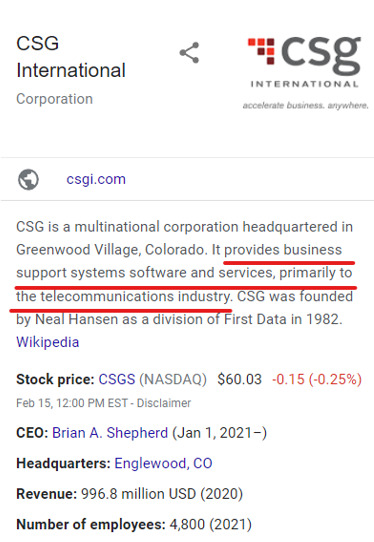Open the csgi.com website link
This screenshot has height=542, width=374.
(96, 179)
